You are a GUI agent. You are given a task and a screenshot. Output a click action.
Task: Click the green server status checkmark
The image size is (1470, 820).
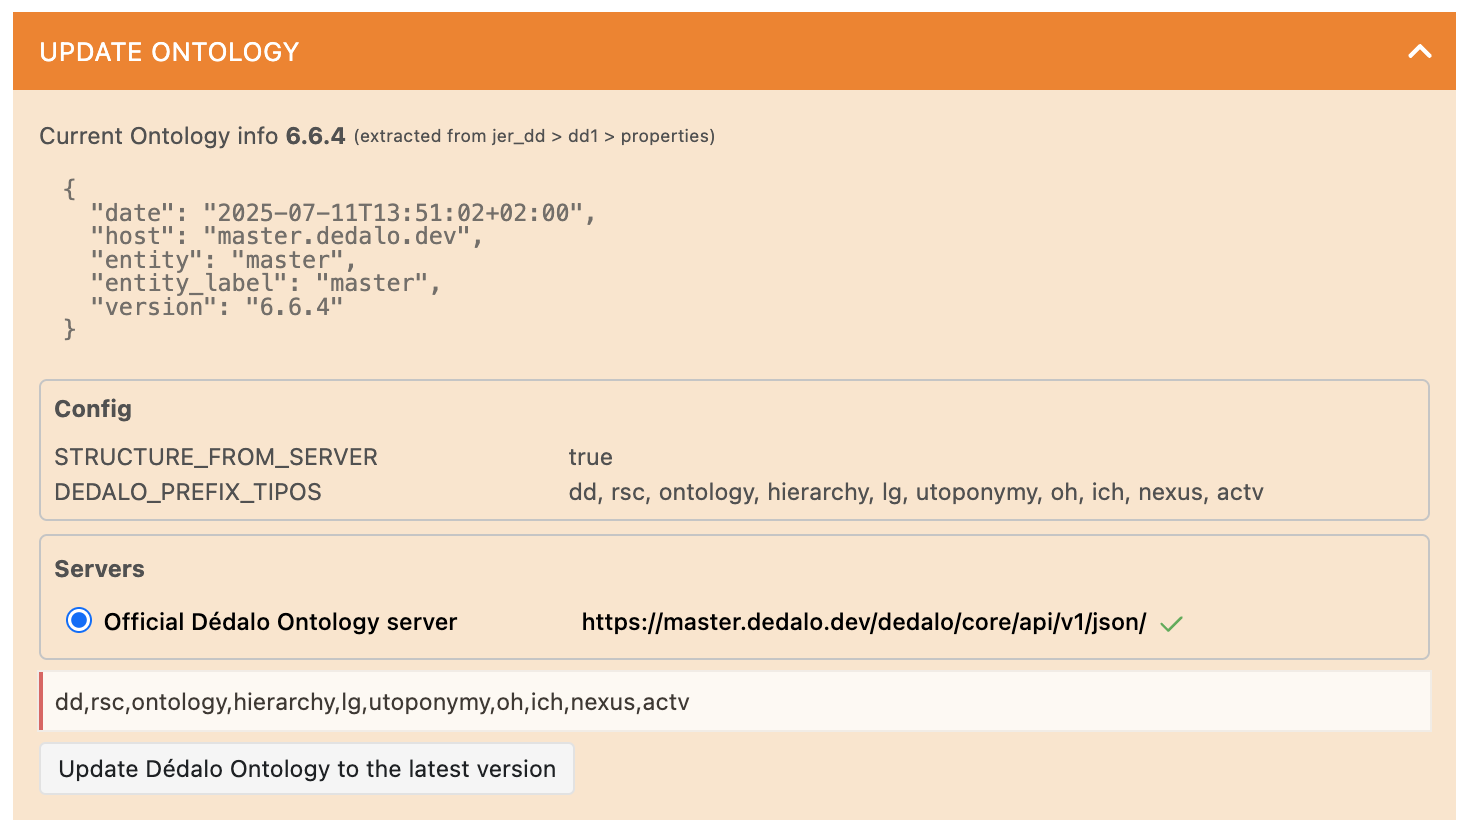pos(1171,624)
